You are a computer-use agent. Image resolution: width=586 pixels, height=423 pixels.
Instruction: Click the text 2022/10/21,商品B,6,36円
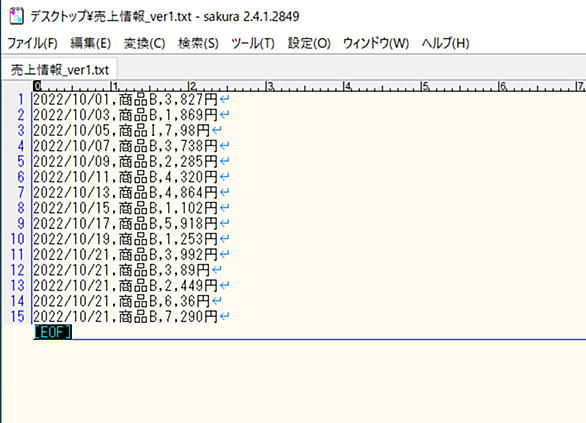[121, 301]
